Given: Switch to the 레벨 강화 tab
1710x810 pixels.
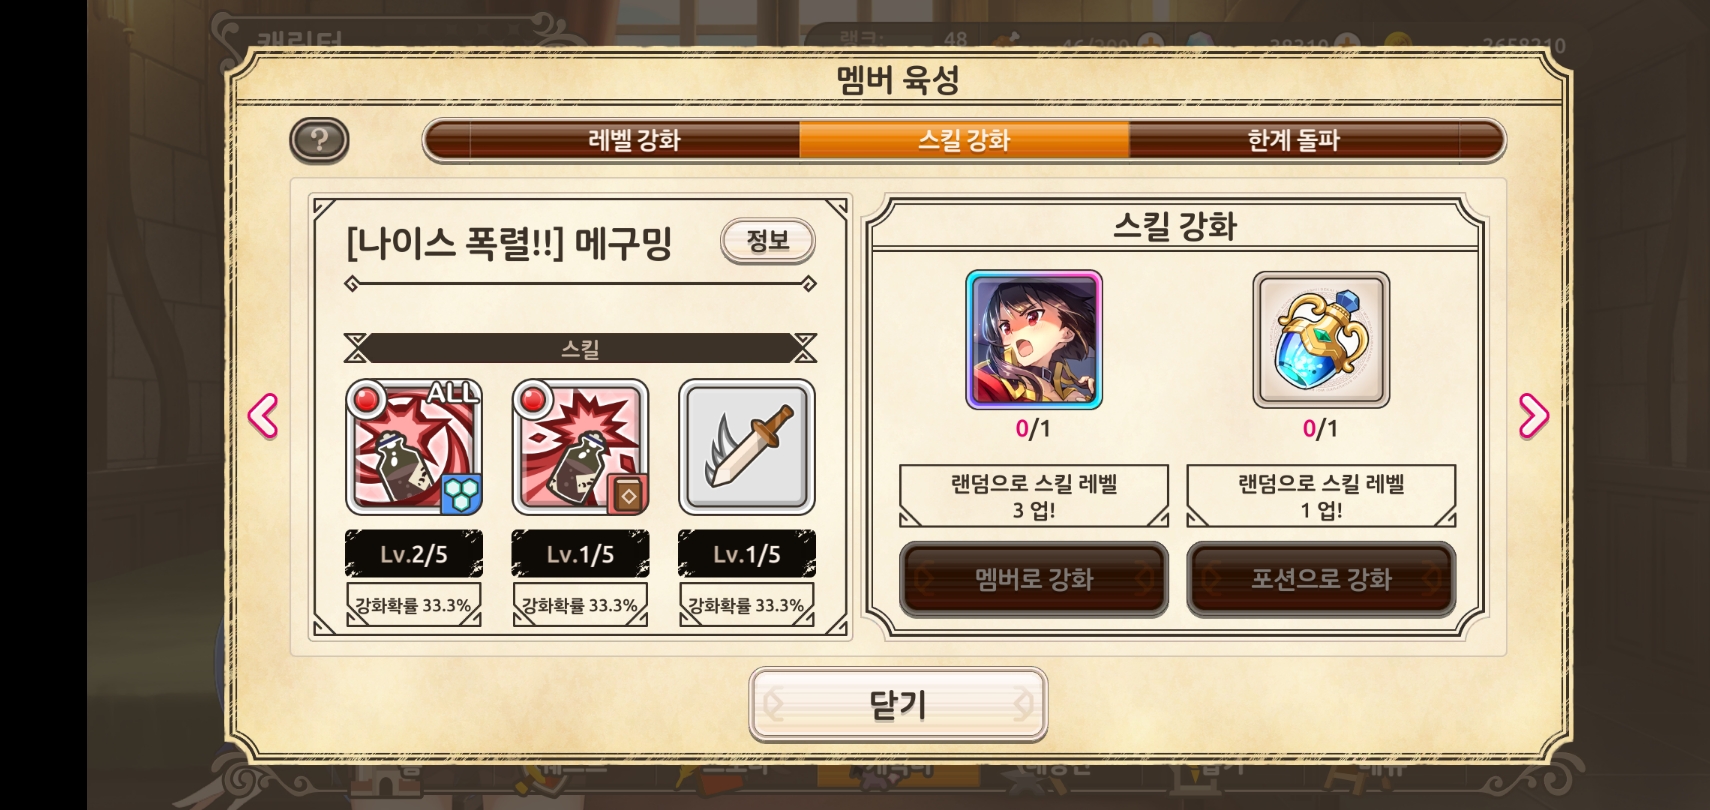Looking at the screenshot, I should coord(634,140).
